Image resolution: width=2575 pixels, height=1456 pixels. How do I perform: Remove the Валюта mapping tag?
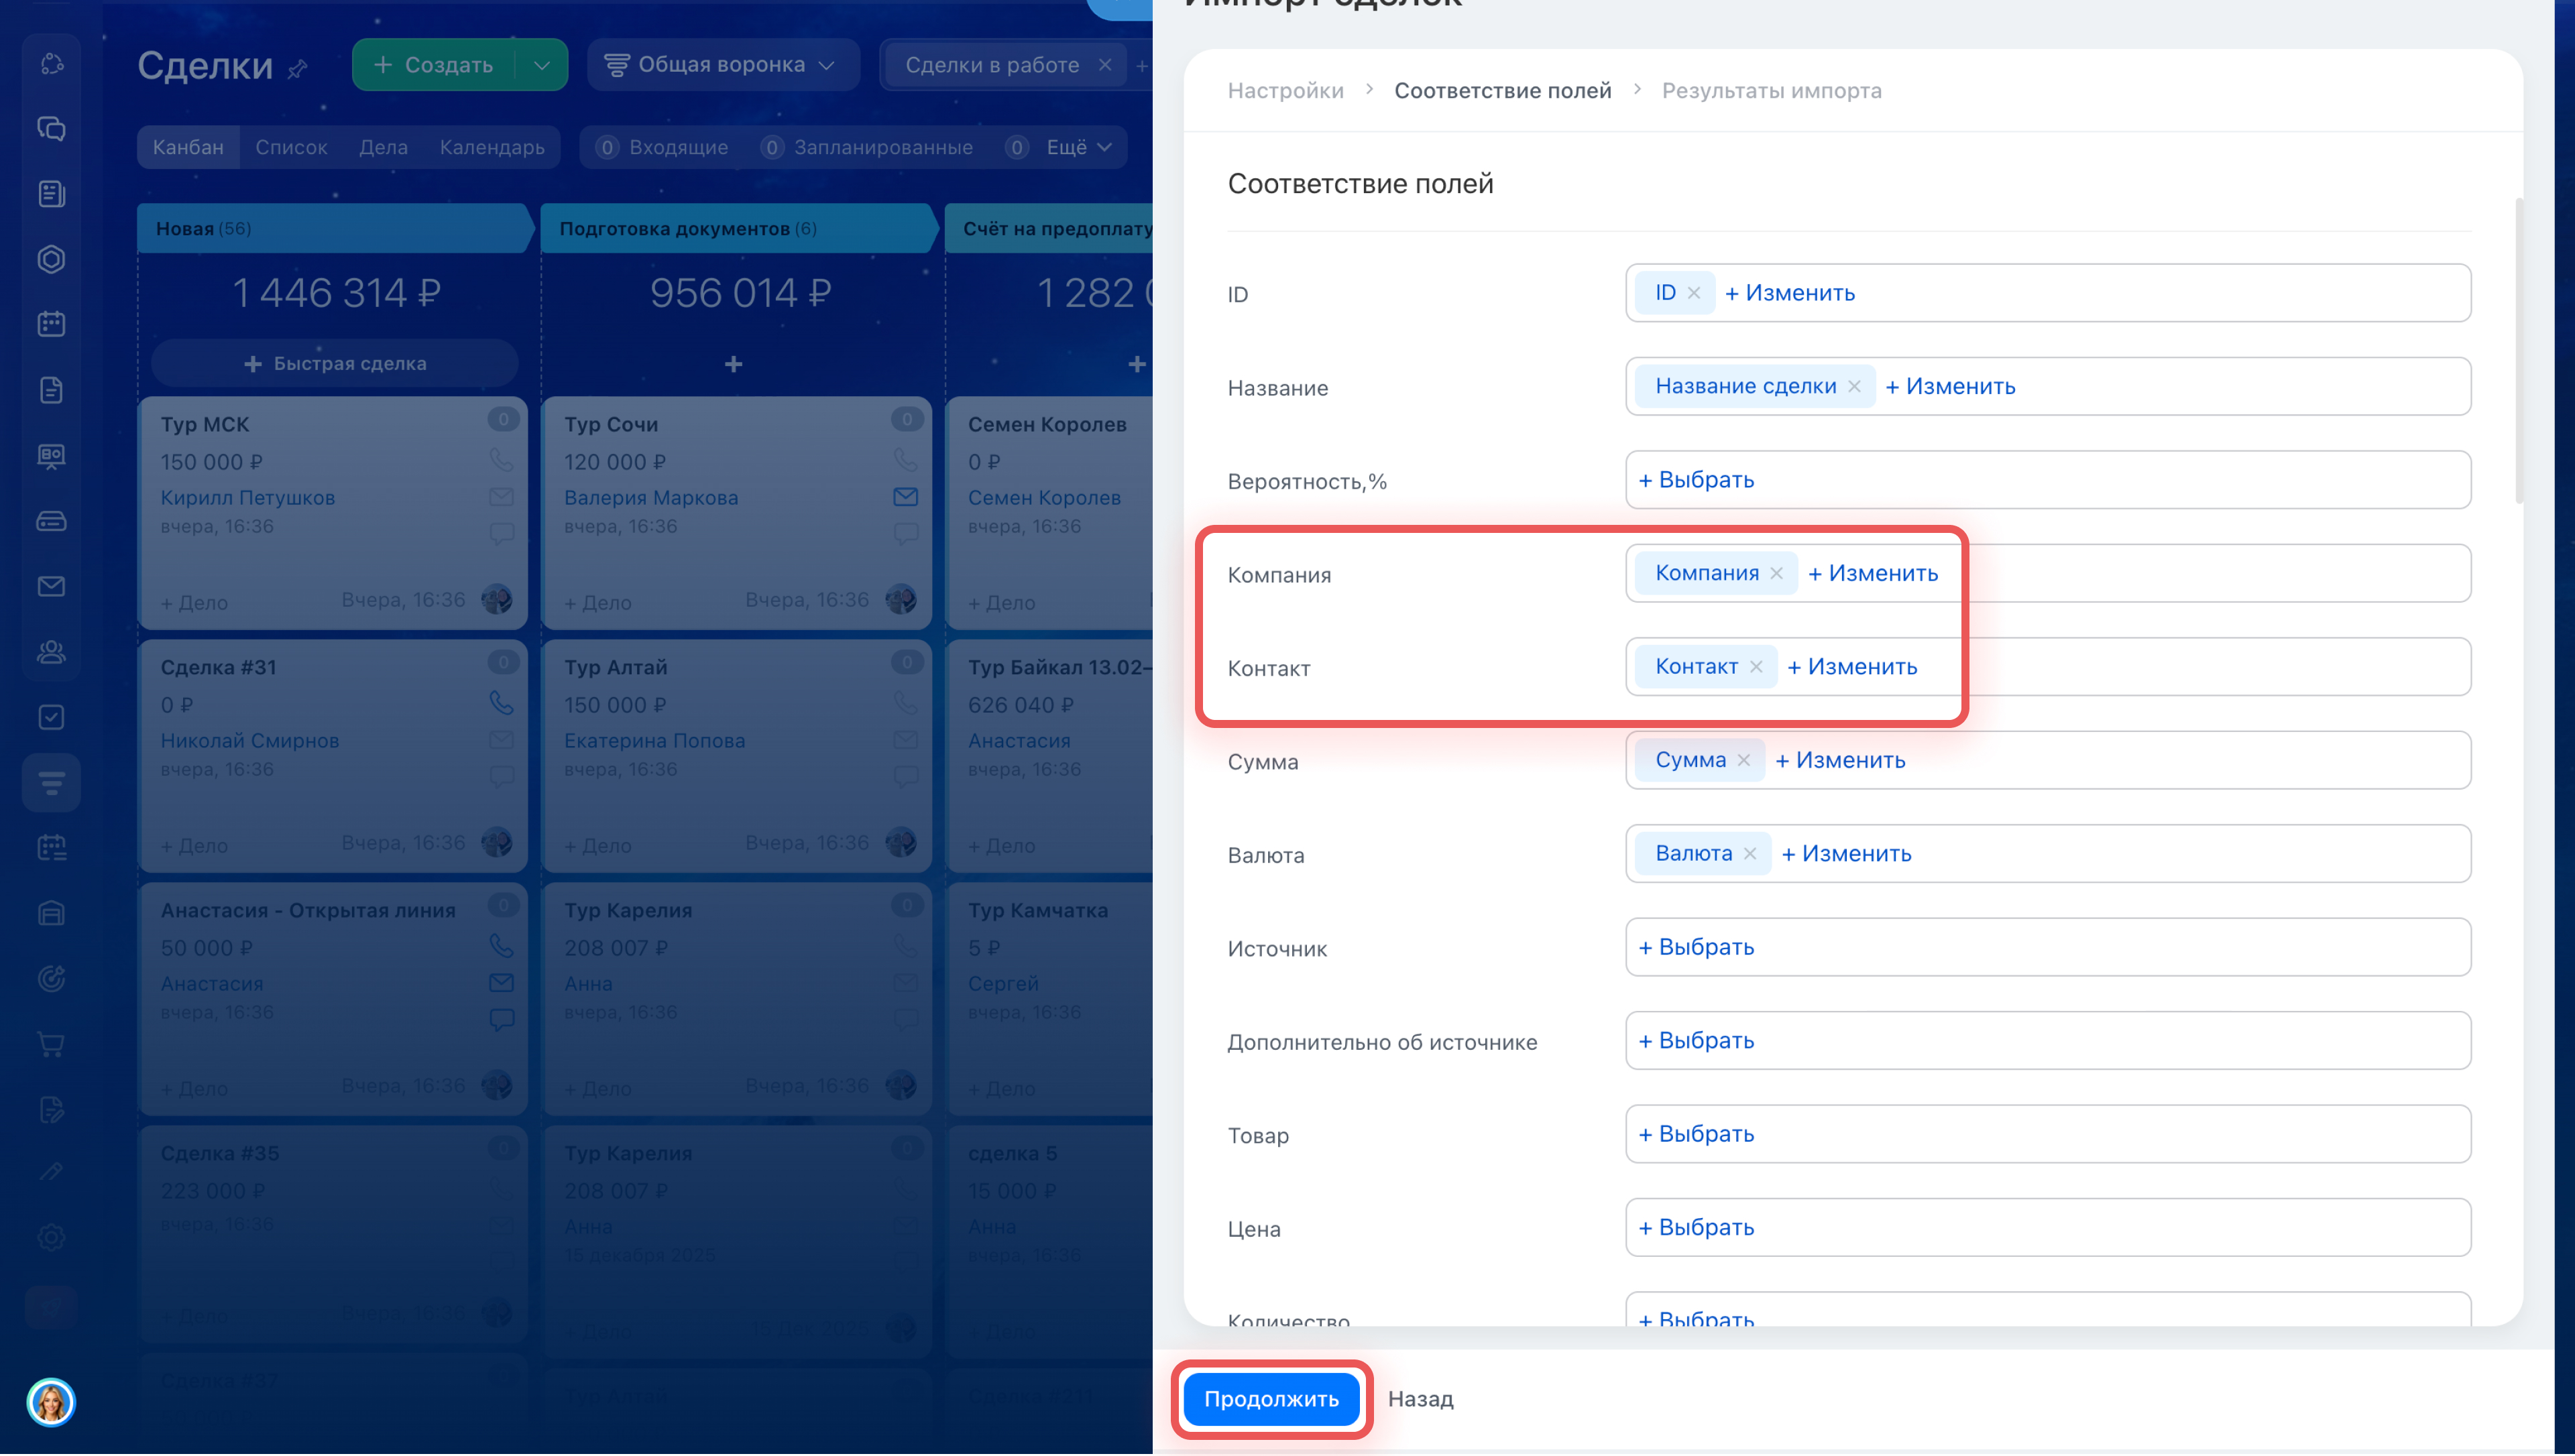(1749, 854)
